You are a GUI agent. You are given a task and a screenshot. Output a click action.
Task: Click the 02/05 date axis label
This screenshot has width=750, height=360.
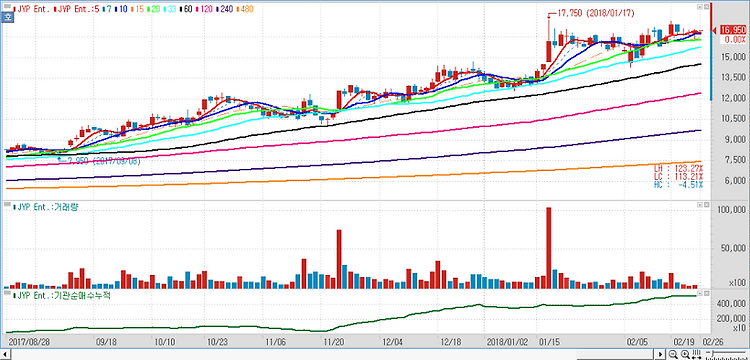[636, 342]
